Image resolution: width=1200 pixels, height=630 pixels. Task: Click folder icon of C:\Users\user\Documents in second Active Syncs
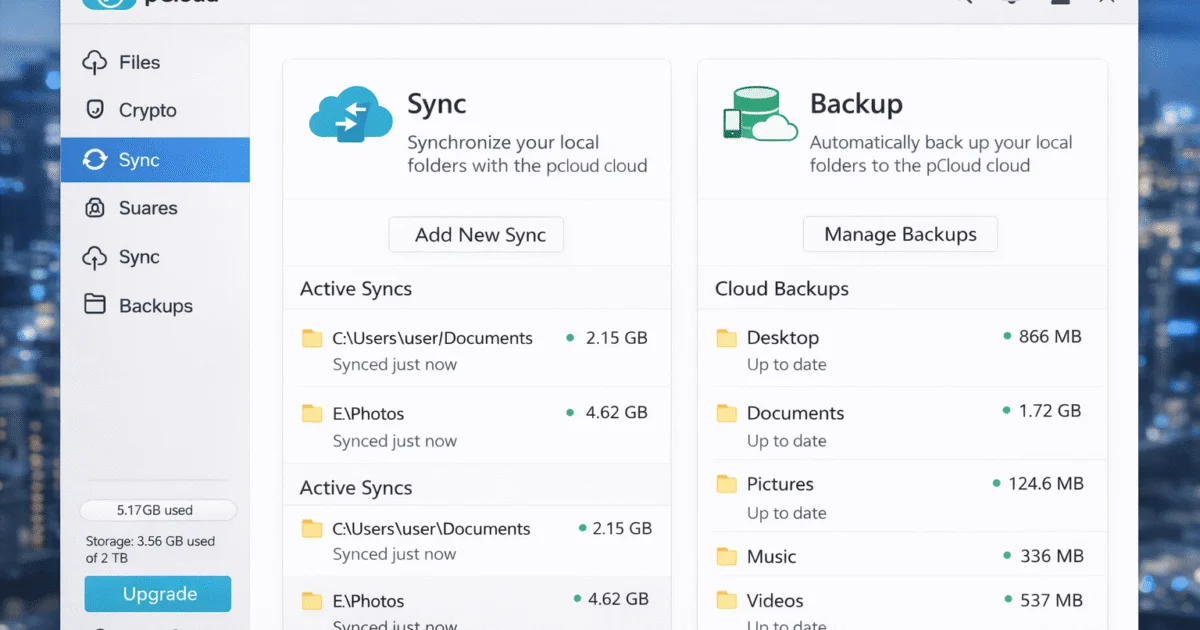click(312, 528)
